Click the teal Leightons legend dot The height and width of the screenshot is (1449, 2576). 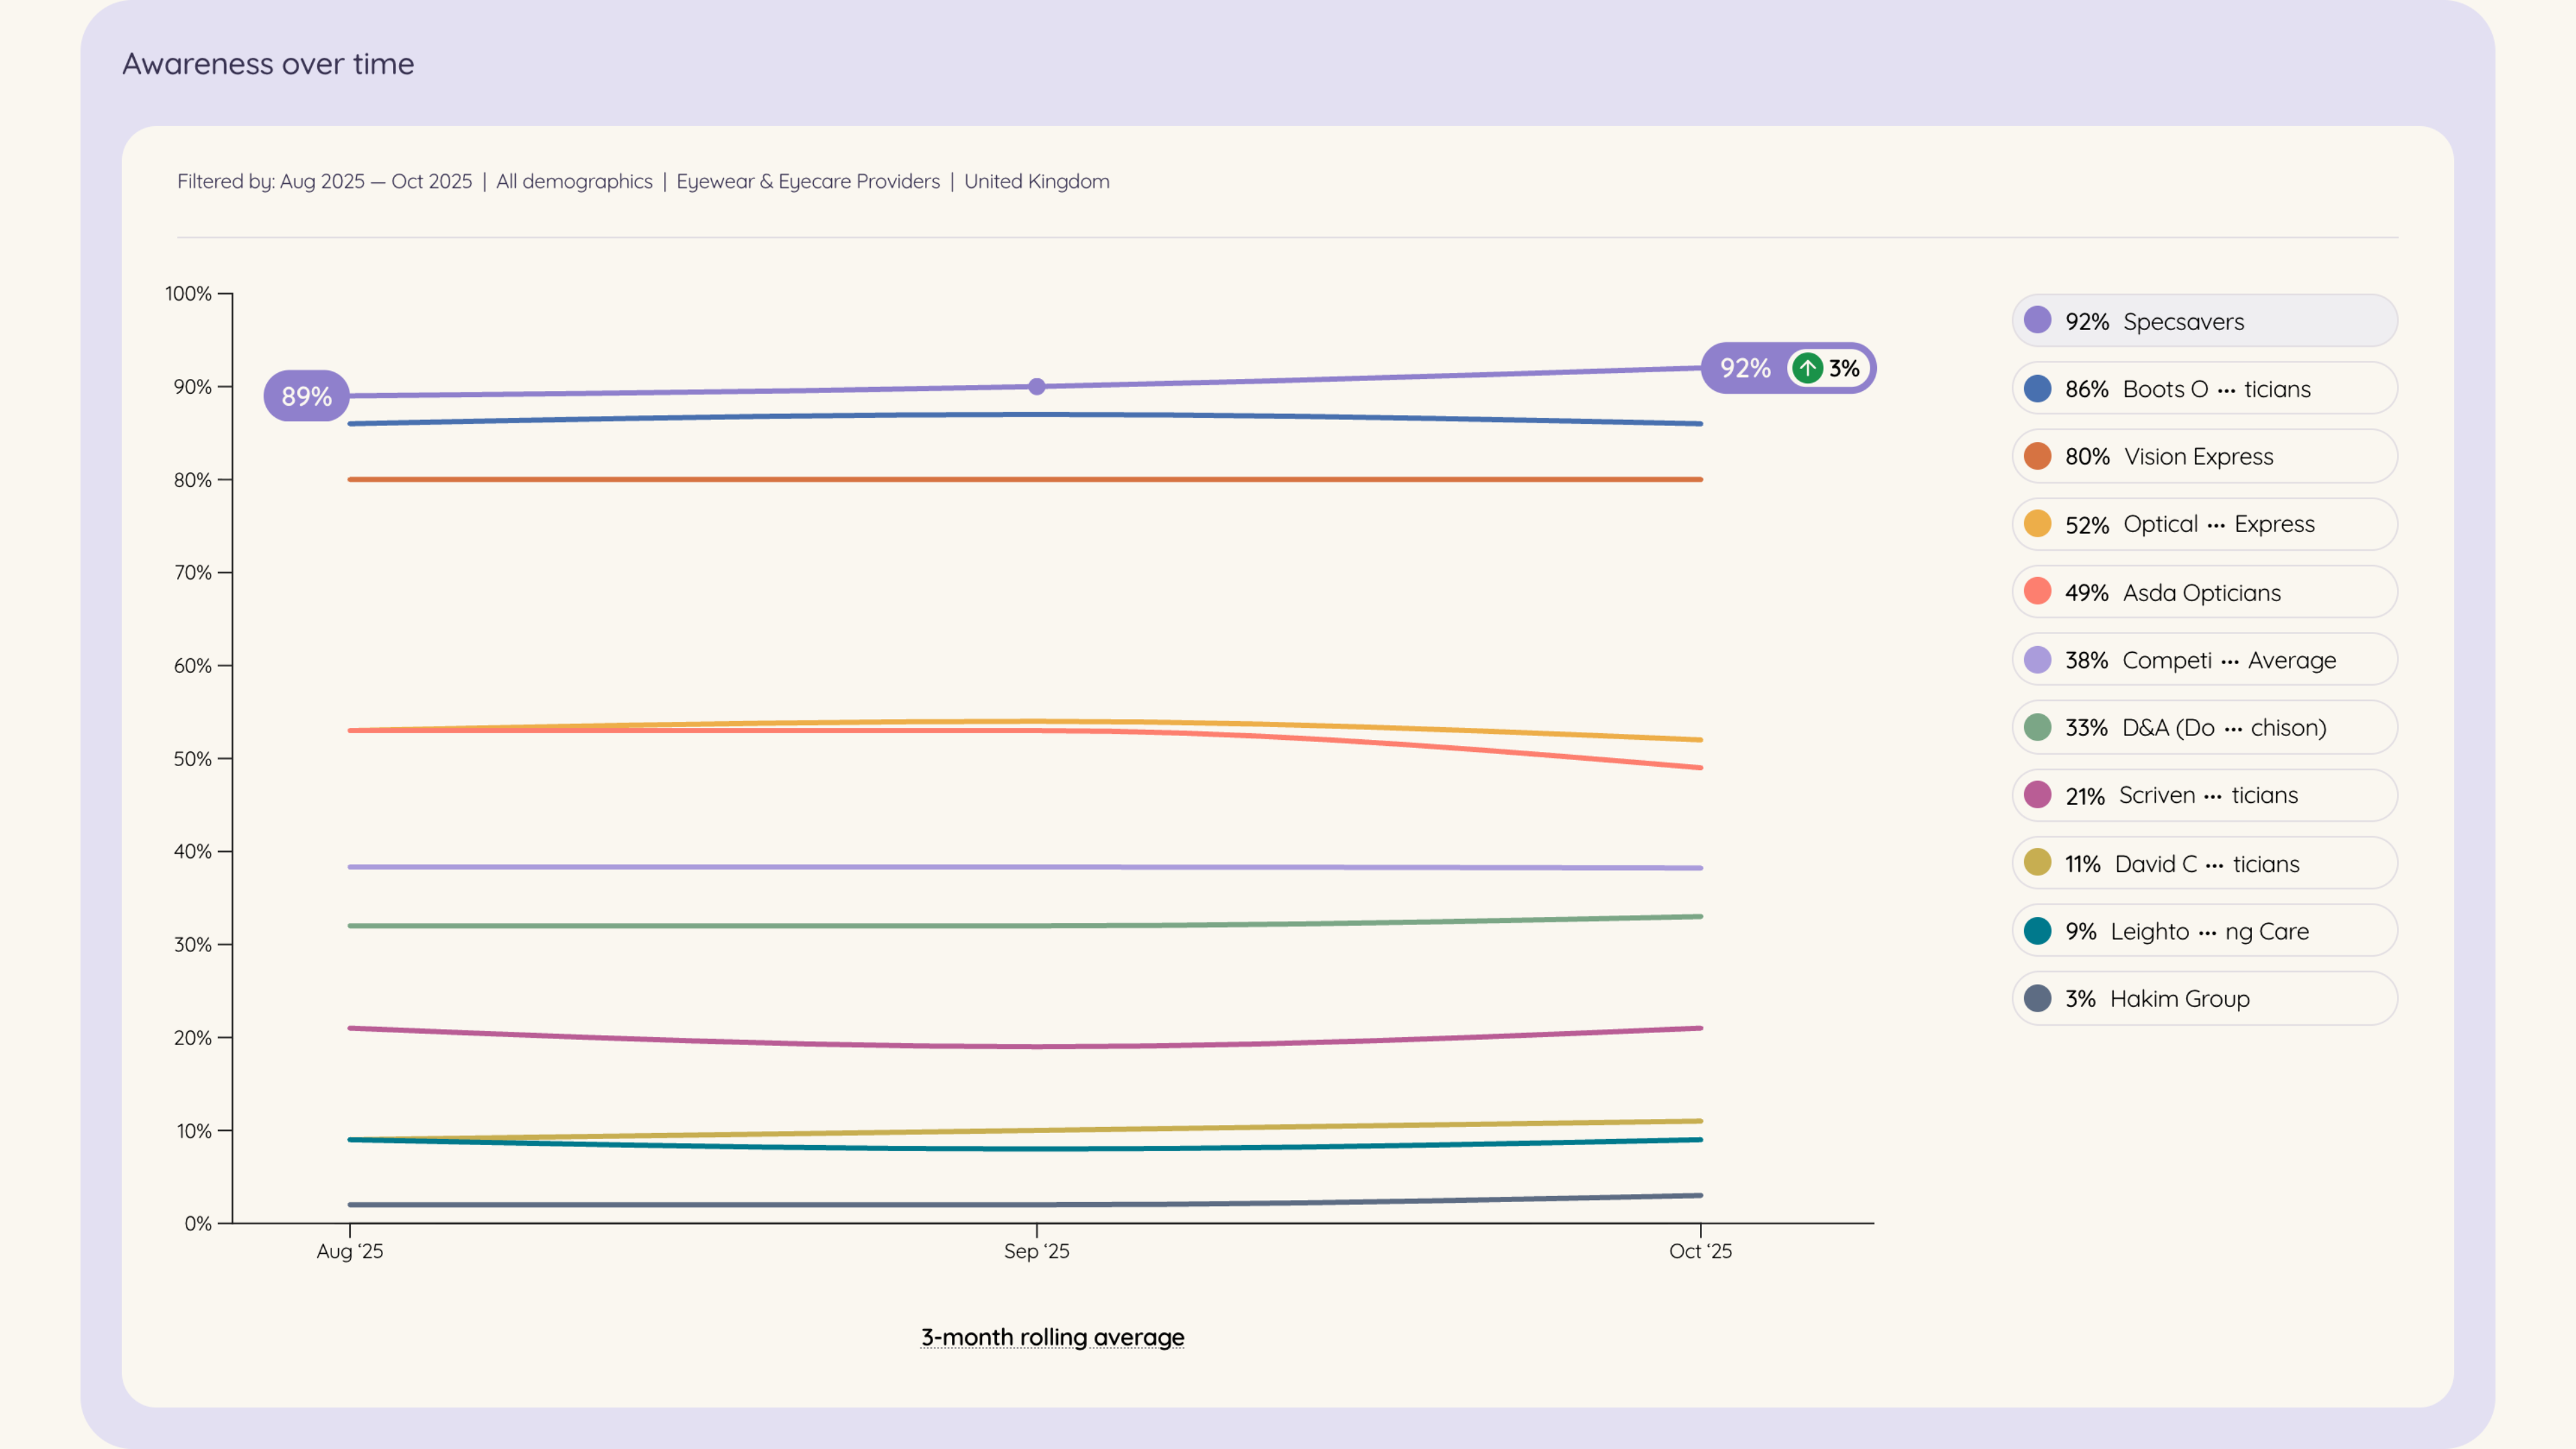pos(2037,931)
